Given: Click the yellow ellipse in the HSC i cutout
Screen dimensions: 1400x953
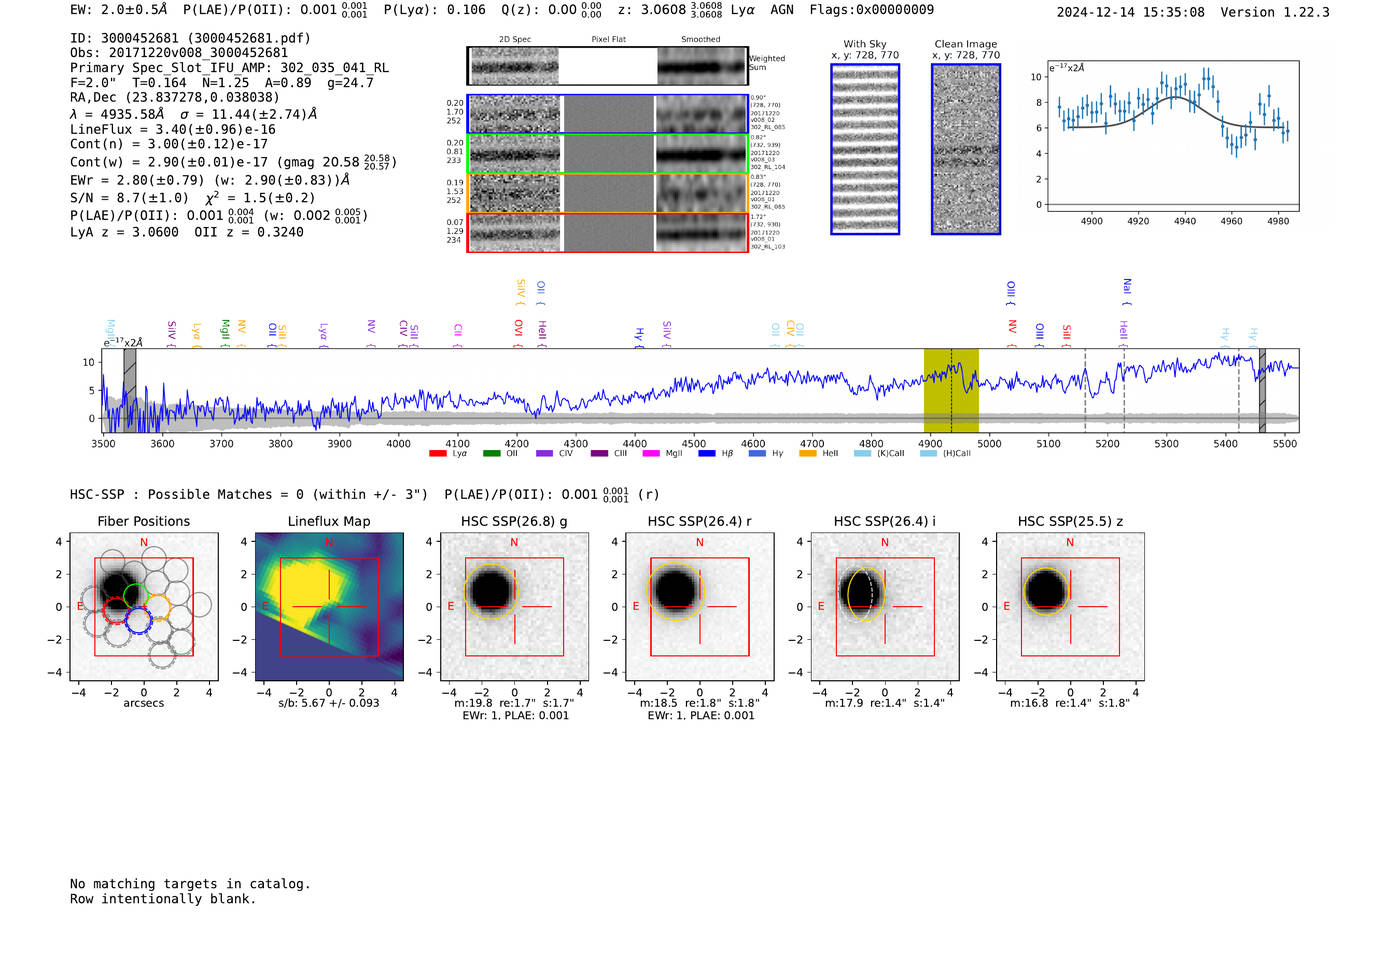Looking at the screenshot, I should pos(867,593).
